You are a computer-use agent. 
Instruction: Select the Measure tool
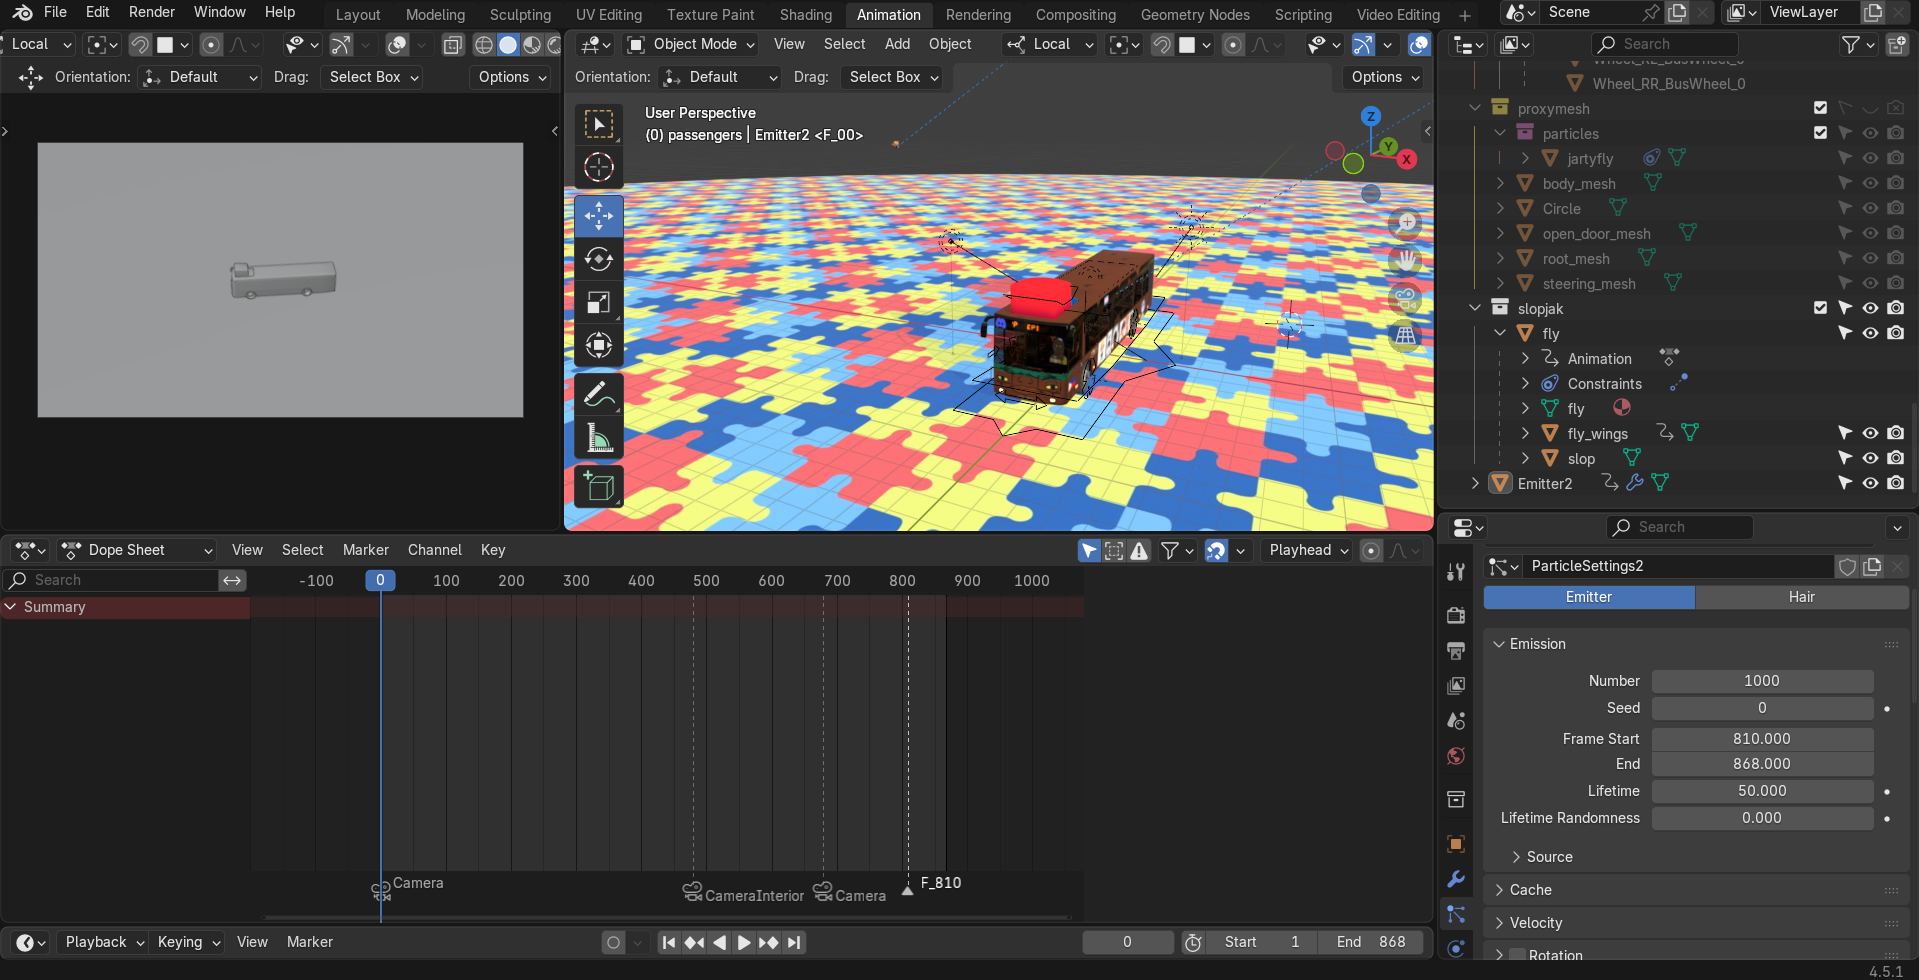(x=598, y=438)
